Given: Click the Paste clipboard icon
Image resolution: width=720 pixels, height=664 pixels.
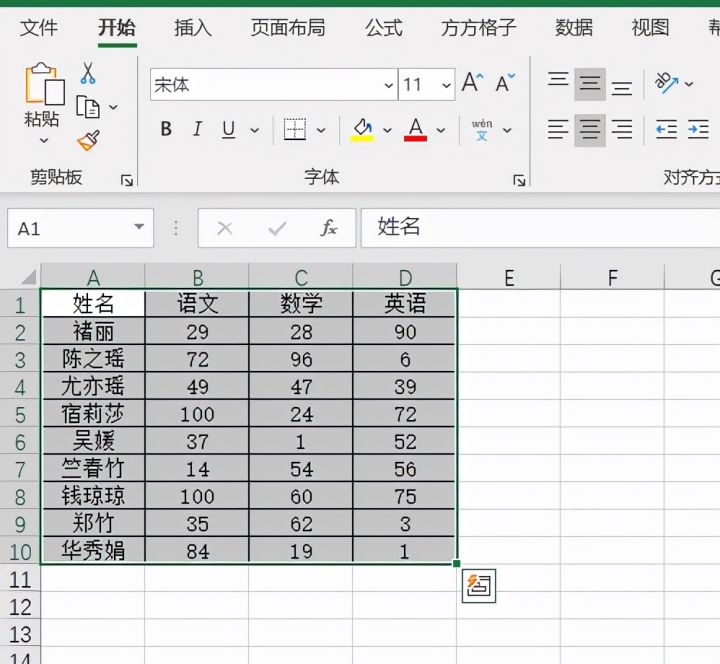Looking at the screenshot, I should pos(45,84).
